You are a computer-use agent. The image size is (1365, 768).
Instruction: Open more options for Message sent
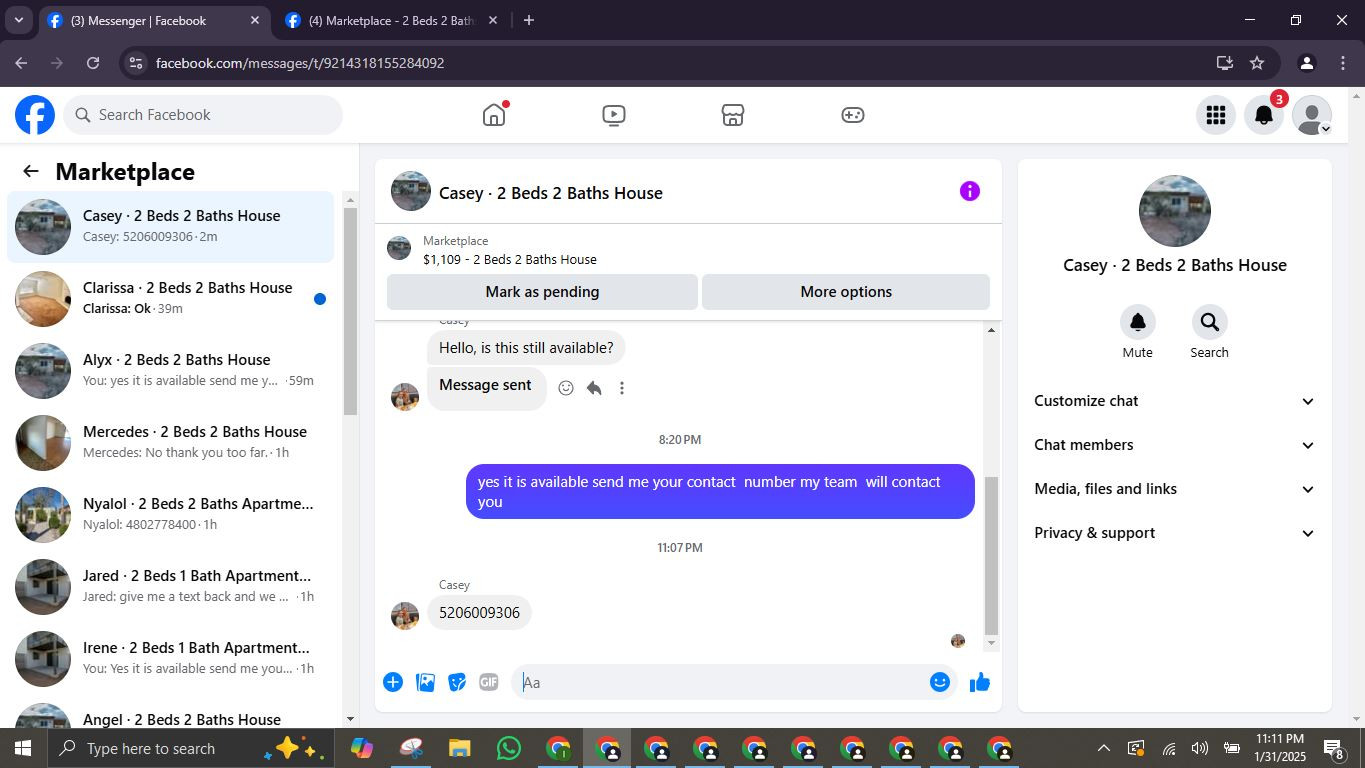[x=622, y=388]
